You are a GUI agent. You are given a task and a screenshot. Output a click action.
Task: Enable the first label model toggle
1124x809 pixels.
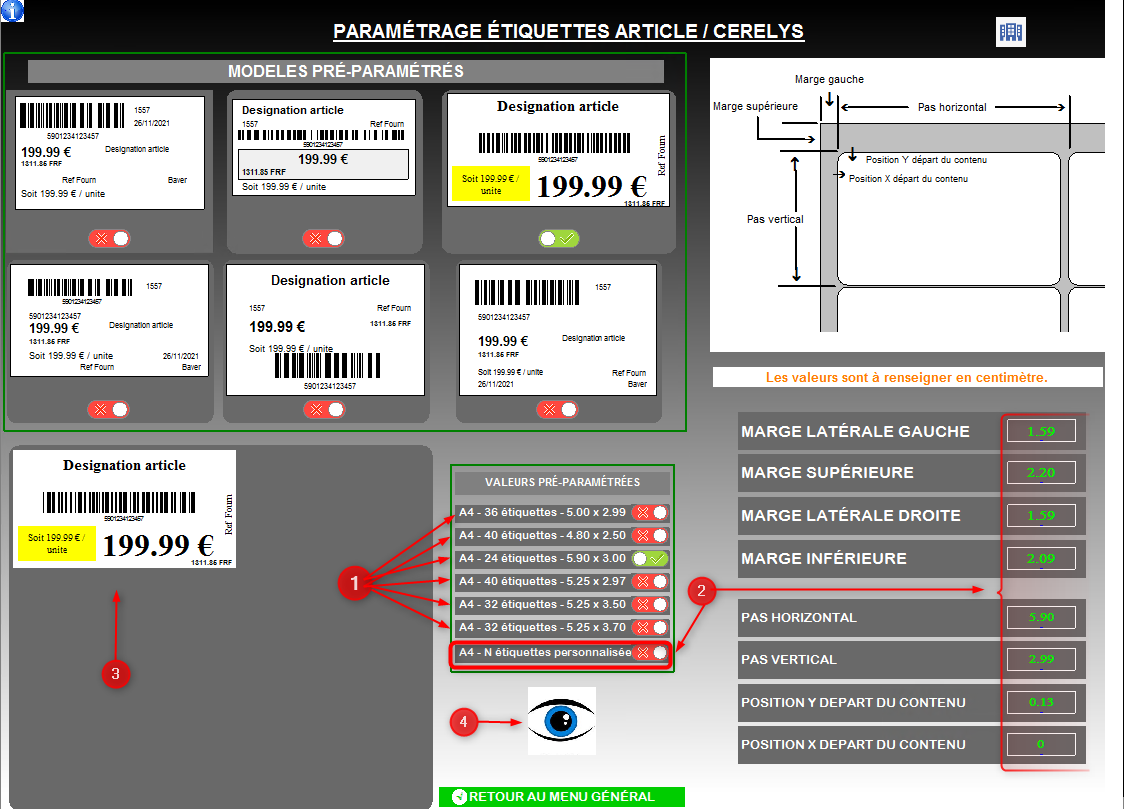(x=109, y=238)
